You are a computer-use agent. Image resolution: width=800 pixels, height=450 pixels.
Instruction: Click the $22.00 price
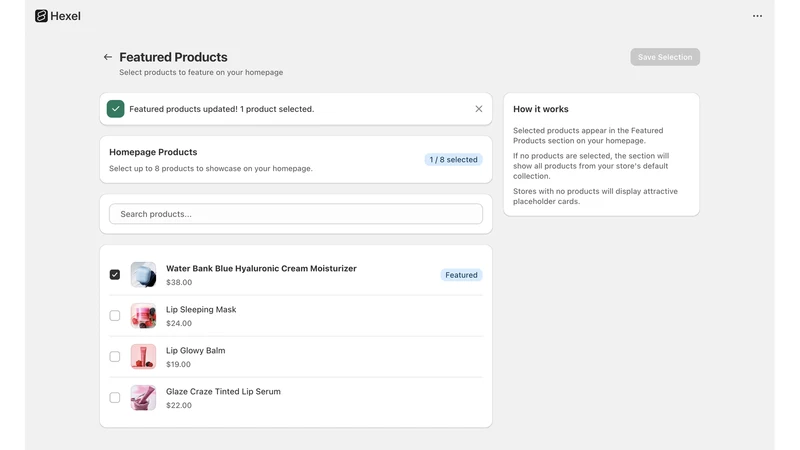click(x=179, y=405)
